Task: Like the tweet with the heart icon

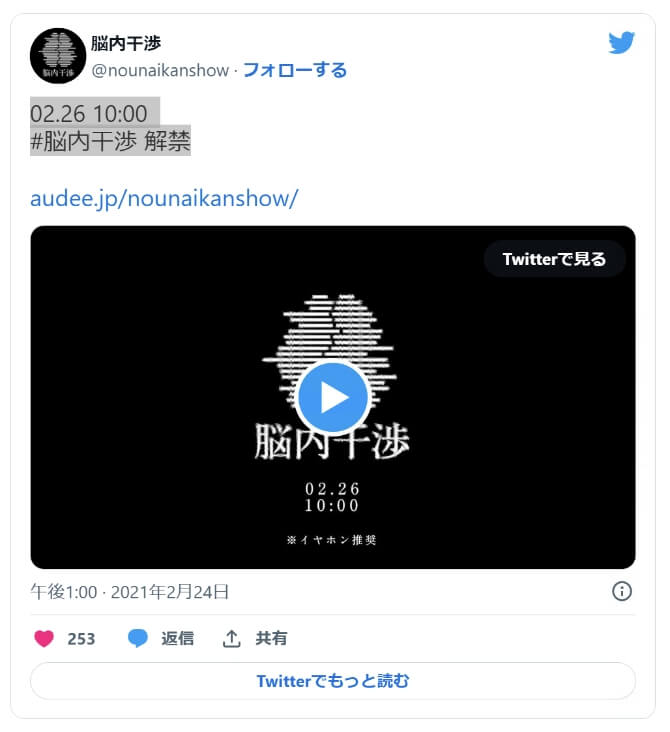Action: click(x=44, y=638)
